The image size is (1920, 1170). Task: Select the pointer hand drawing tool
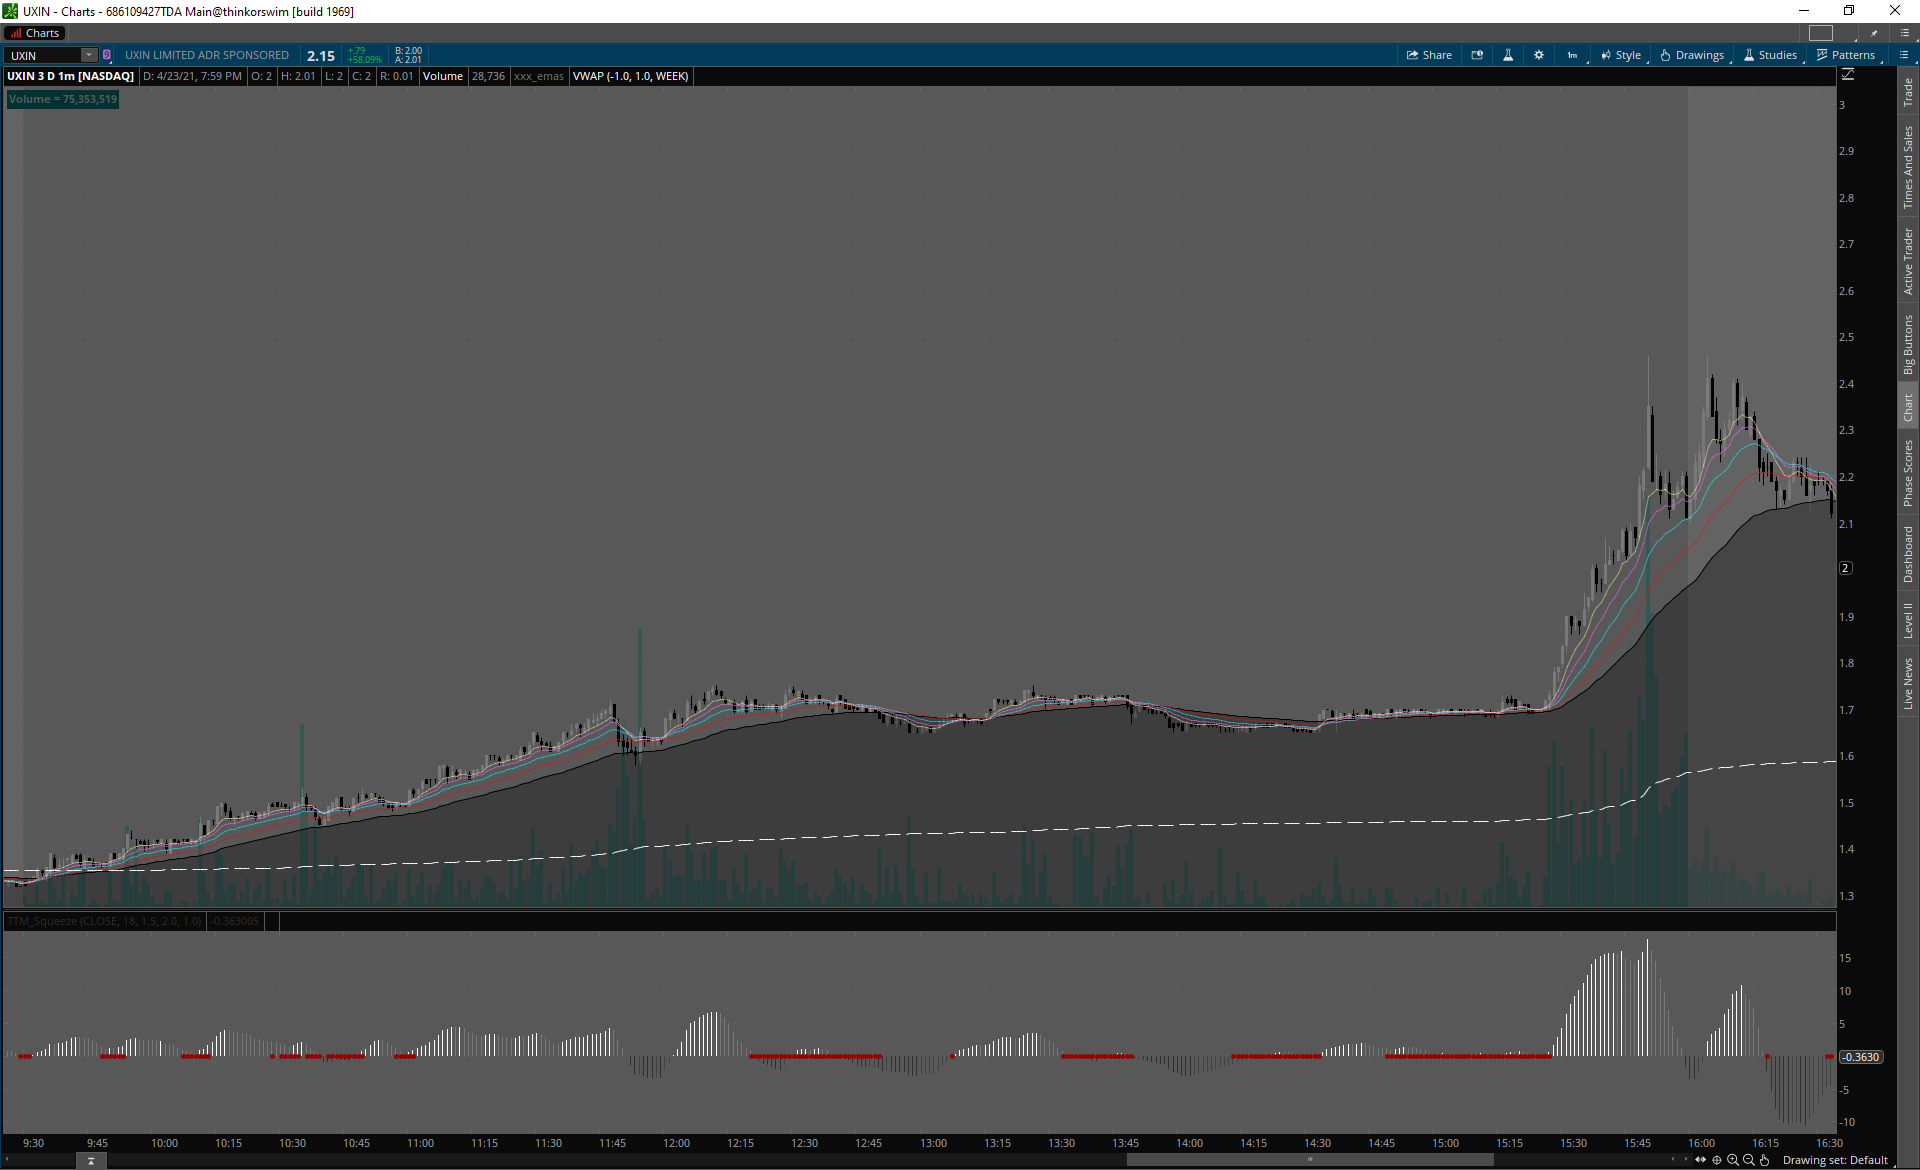1765,1160
